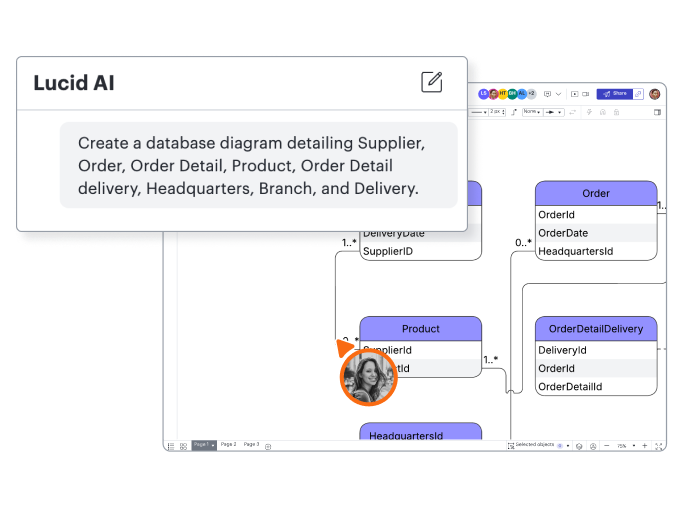Click the second collaborator photo avatar in the top bar
The height and width of the screenshot is (510, 680).
pos(493,94)
